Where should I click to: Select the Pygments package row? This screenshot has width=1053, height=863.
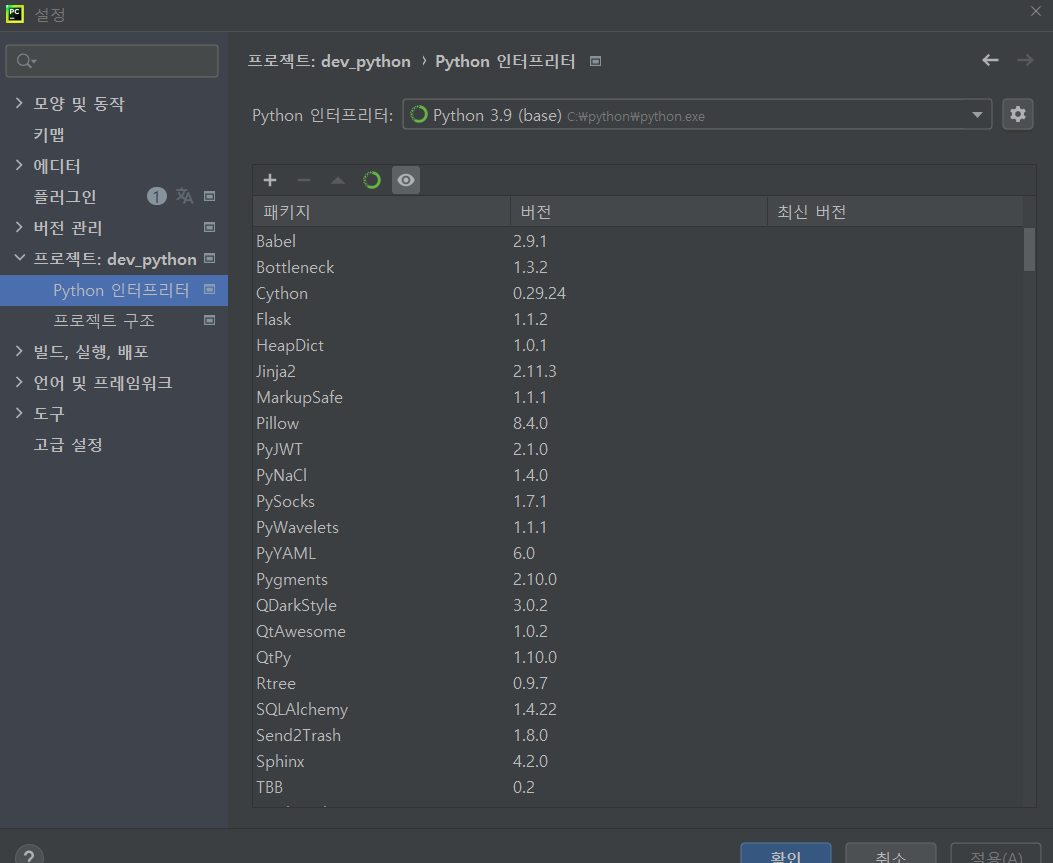pyautogui.click(x=638, y=580)
